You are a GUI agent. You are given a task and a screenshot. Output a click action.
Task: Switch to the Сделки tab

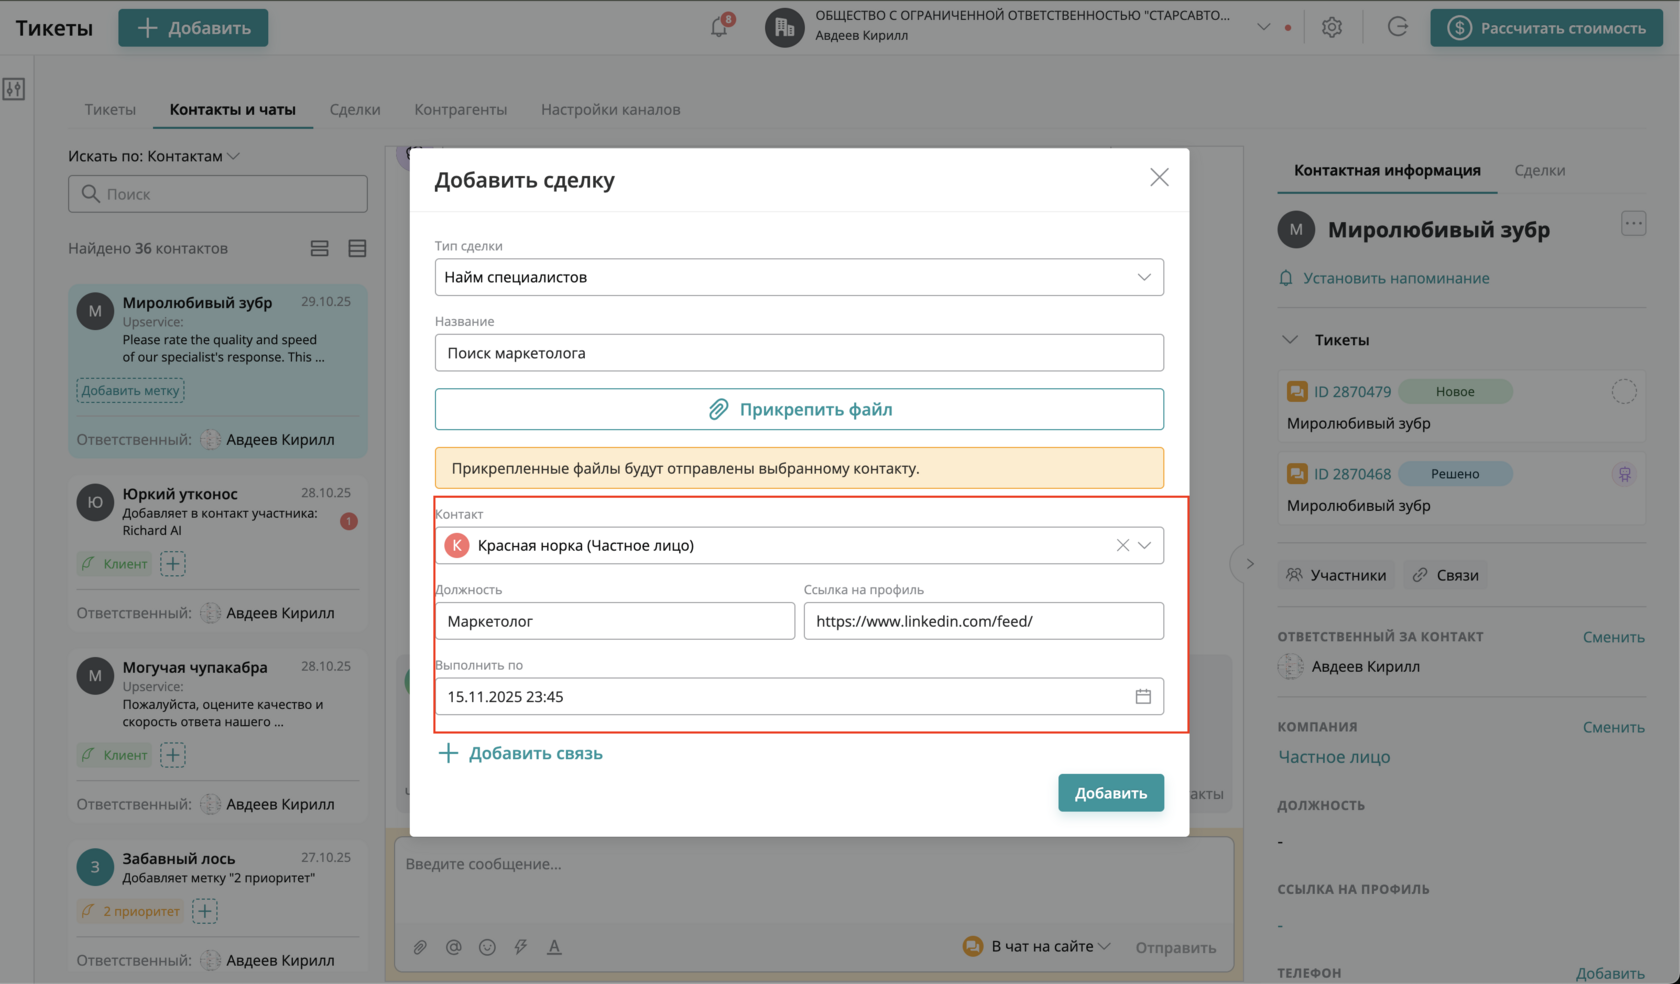(355, 109)
